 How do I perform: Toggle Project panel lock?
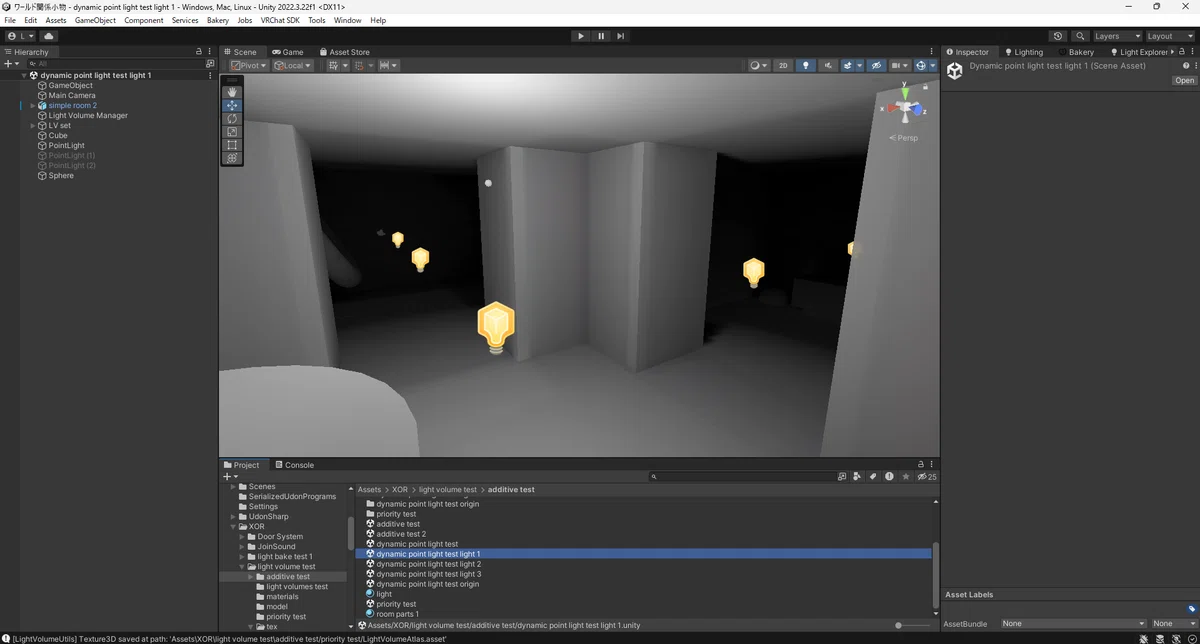[x=921, y=464]
